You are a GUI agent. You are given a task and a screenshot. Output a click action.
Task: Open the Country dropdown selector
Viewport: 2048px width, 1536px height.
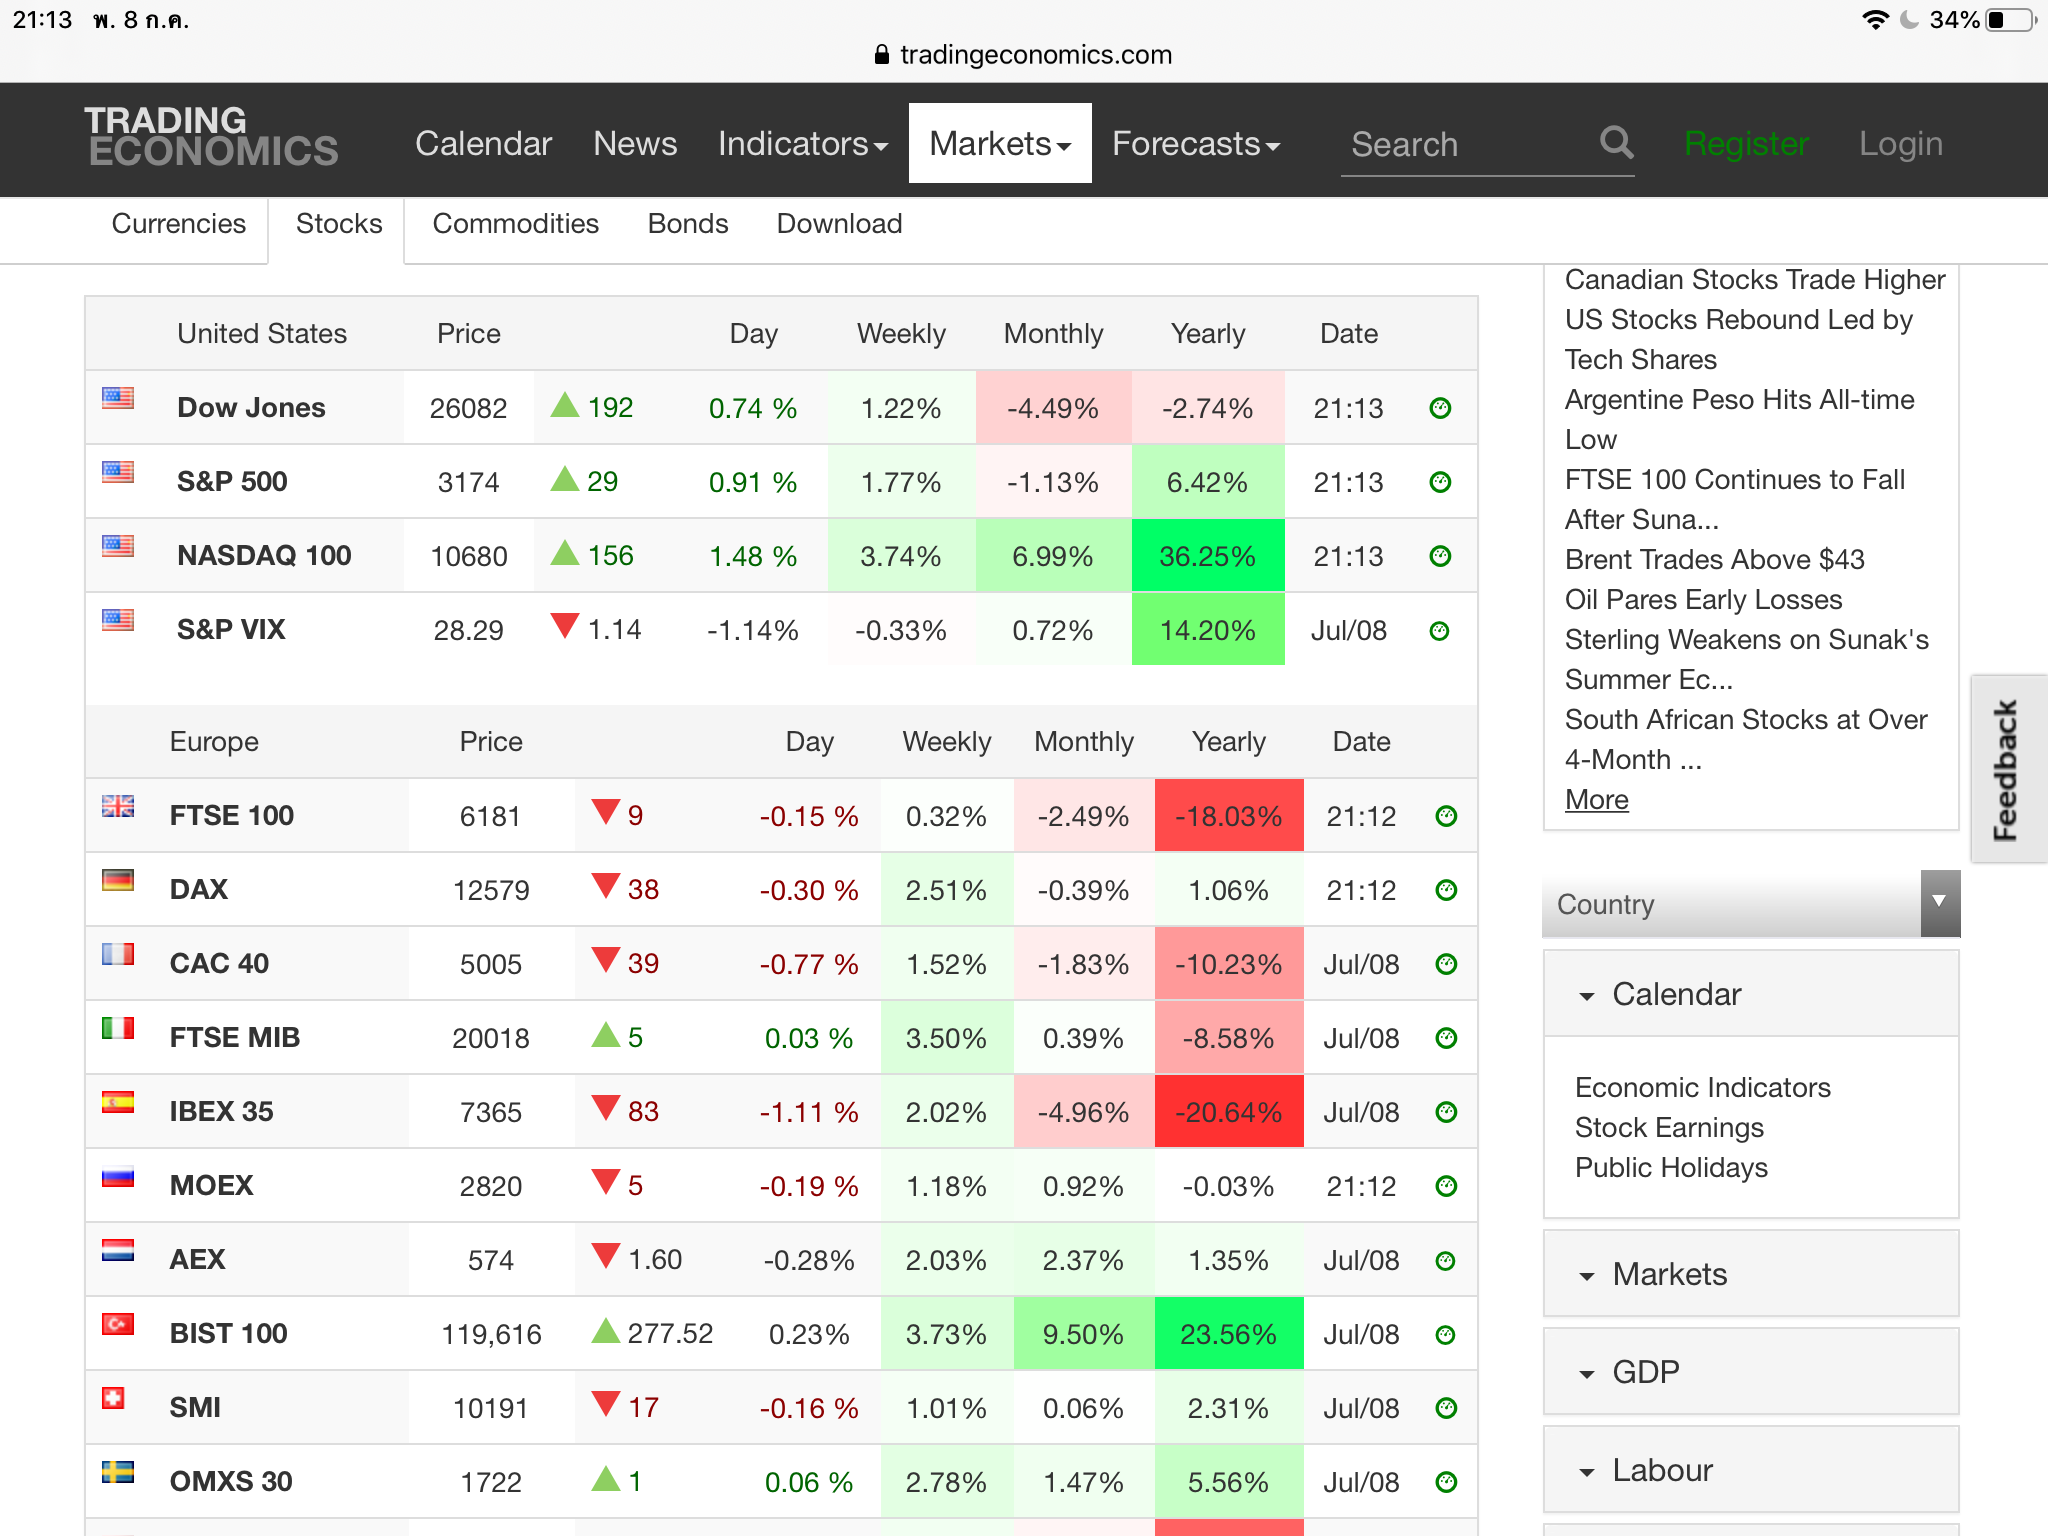1750,904
